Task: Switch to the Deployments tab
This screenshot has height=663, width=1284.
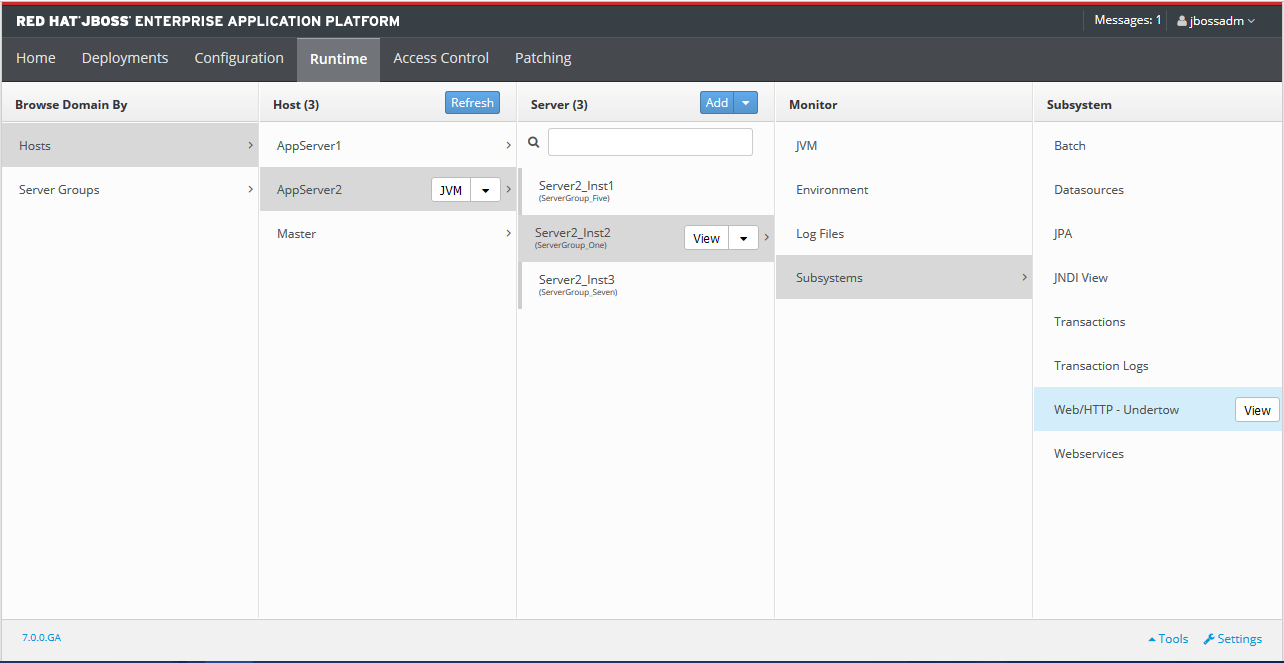Action: [x=125, y=59]
